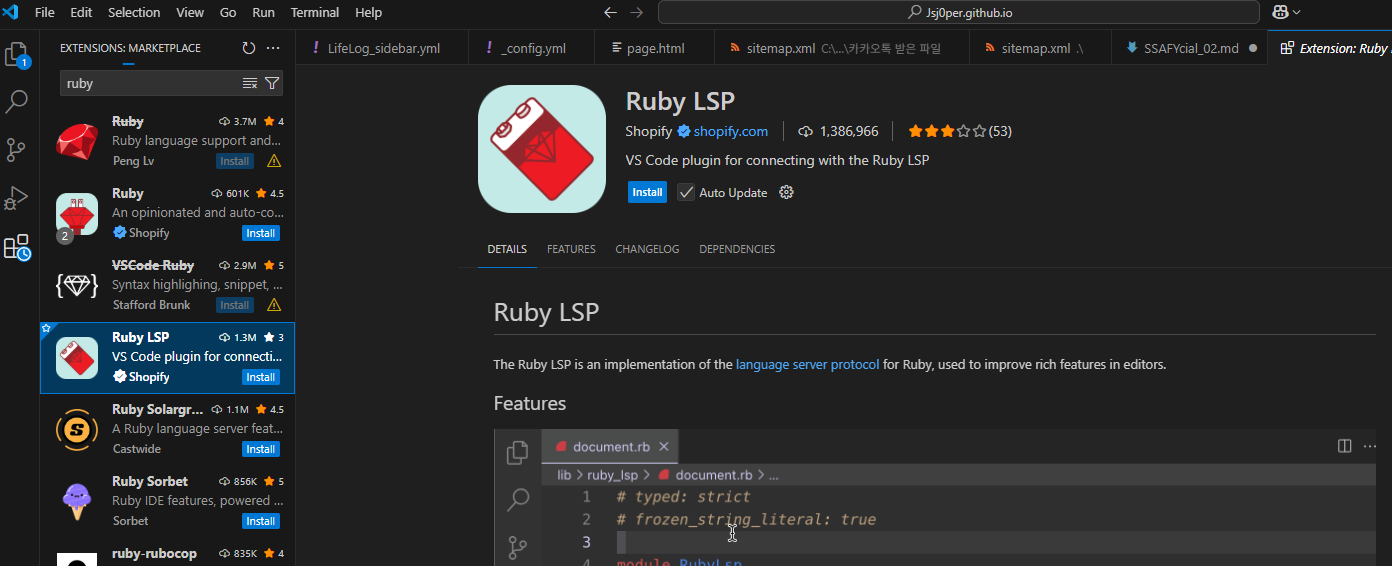
Task: Select Ruby Solargraph extension in list
Action: point(167,430)
